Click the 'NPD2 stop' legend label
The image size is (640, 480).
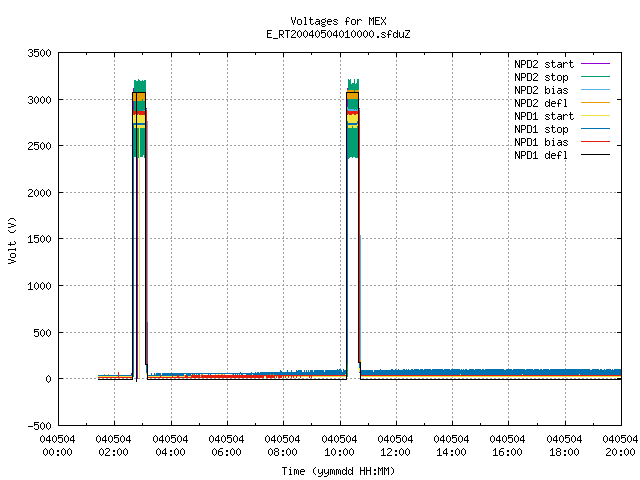541,77
